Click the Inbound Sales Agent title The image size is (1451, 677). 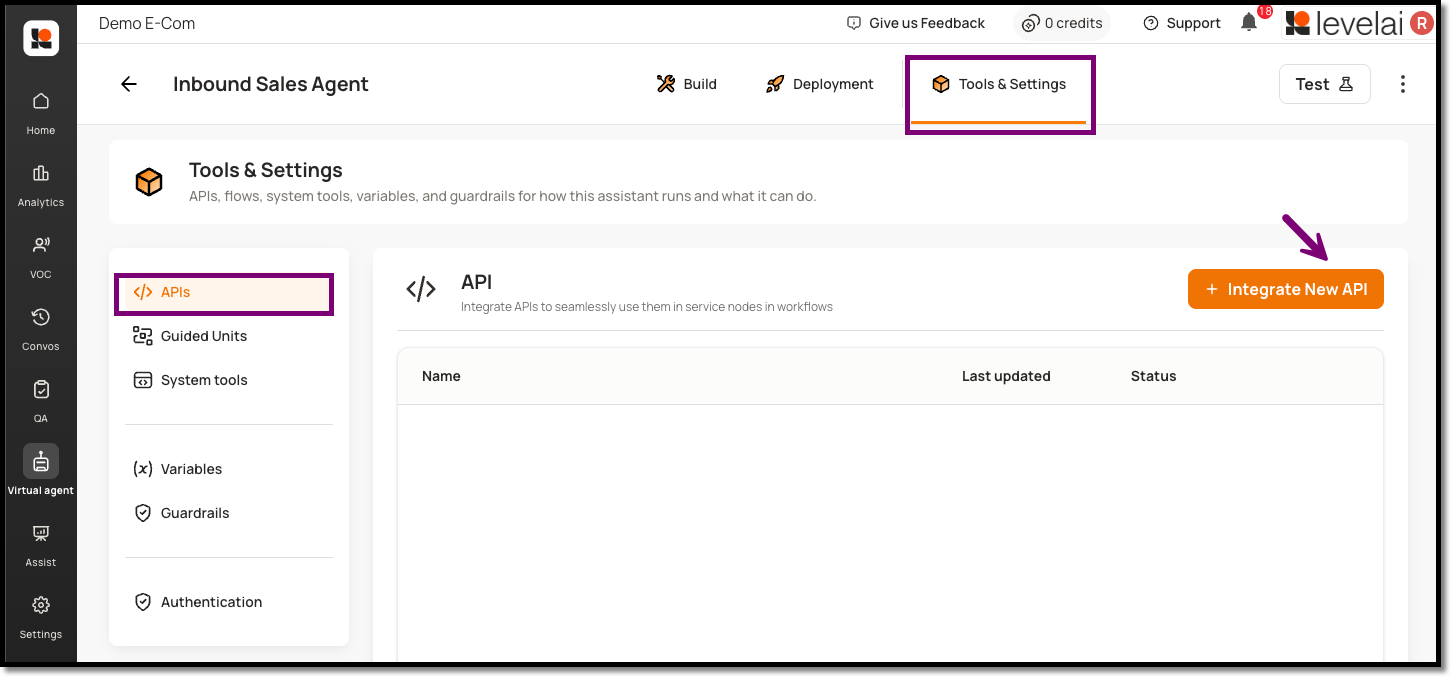click(271, 84)
